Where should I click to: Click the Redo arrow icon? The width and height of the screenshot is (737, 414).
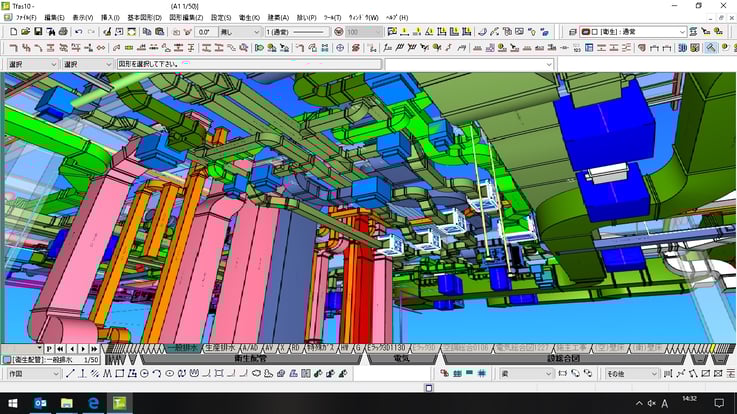(x=93, y=32)
